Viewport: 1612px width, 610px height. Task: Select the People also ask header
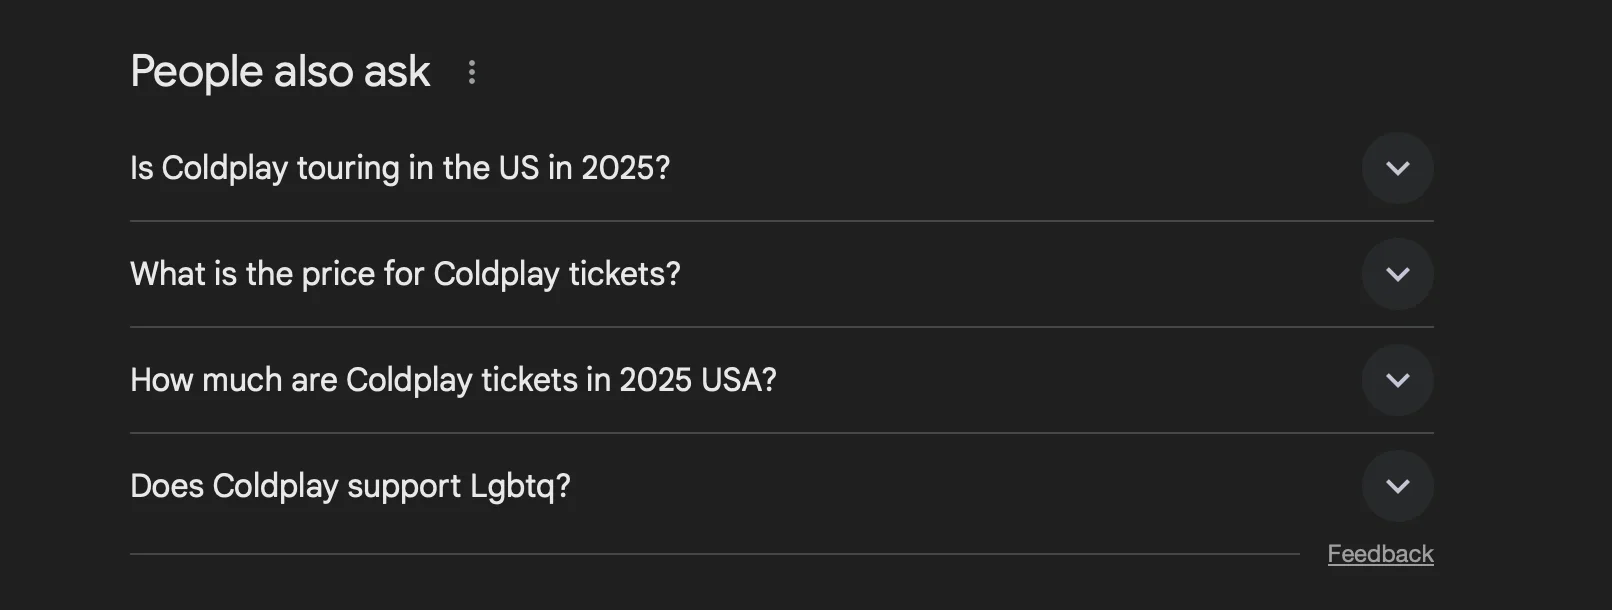point(280,71)
